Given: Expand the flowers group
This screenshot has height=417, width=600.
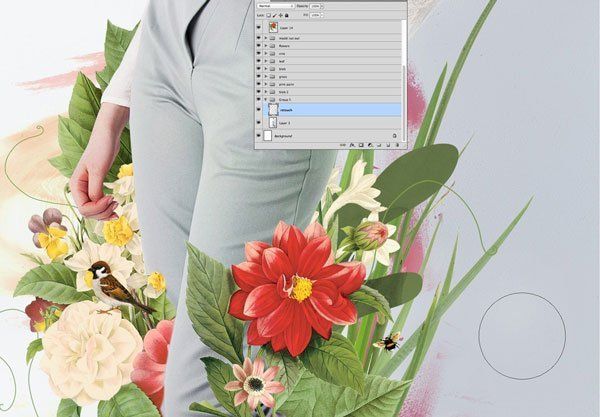Looking at the screenshot, I should (266, 46).
